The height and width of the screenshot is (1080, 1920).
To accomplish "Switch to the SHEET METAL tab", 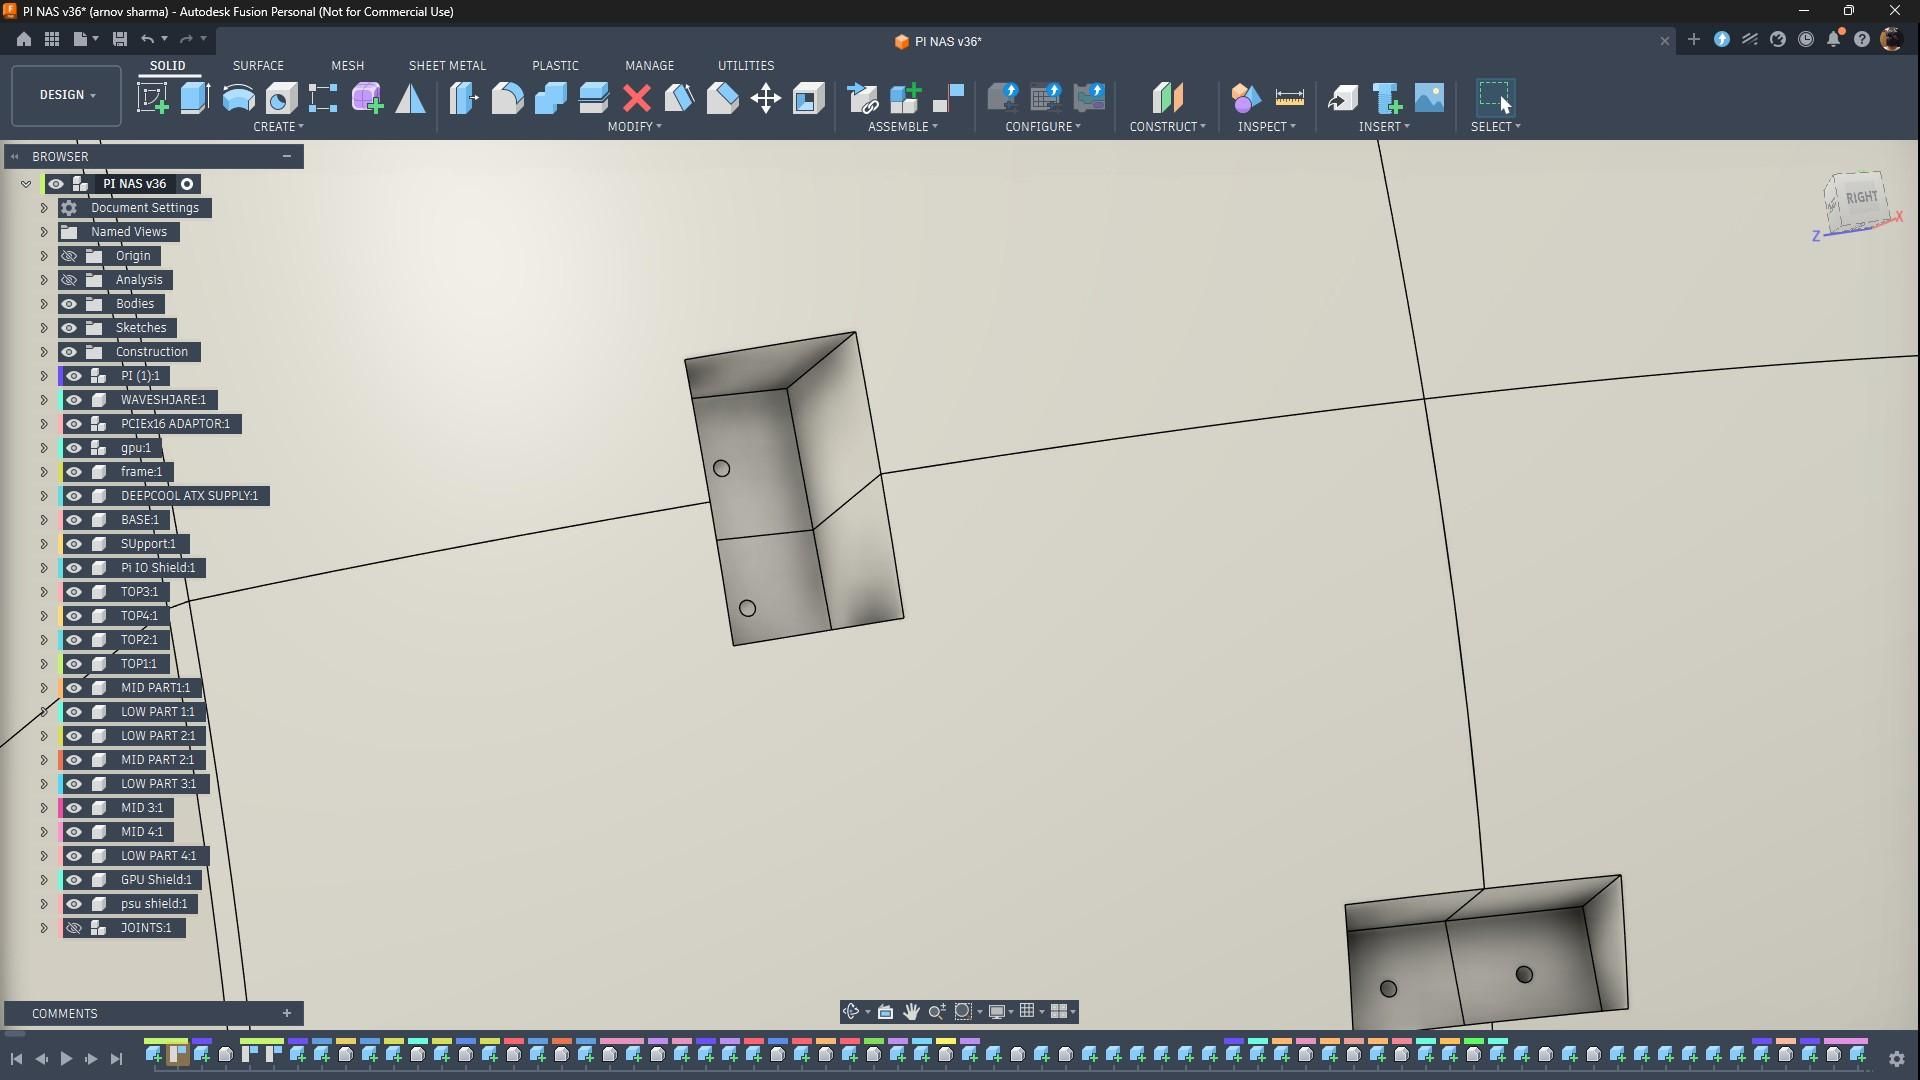I will 447,66.
